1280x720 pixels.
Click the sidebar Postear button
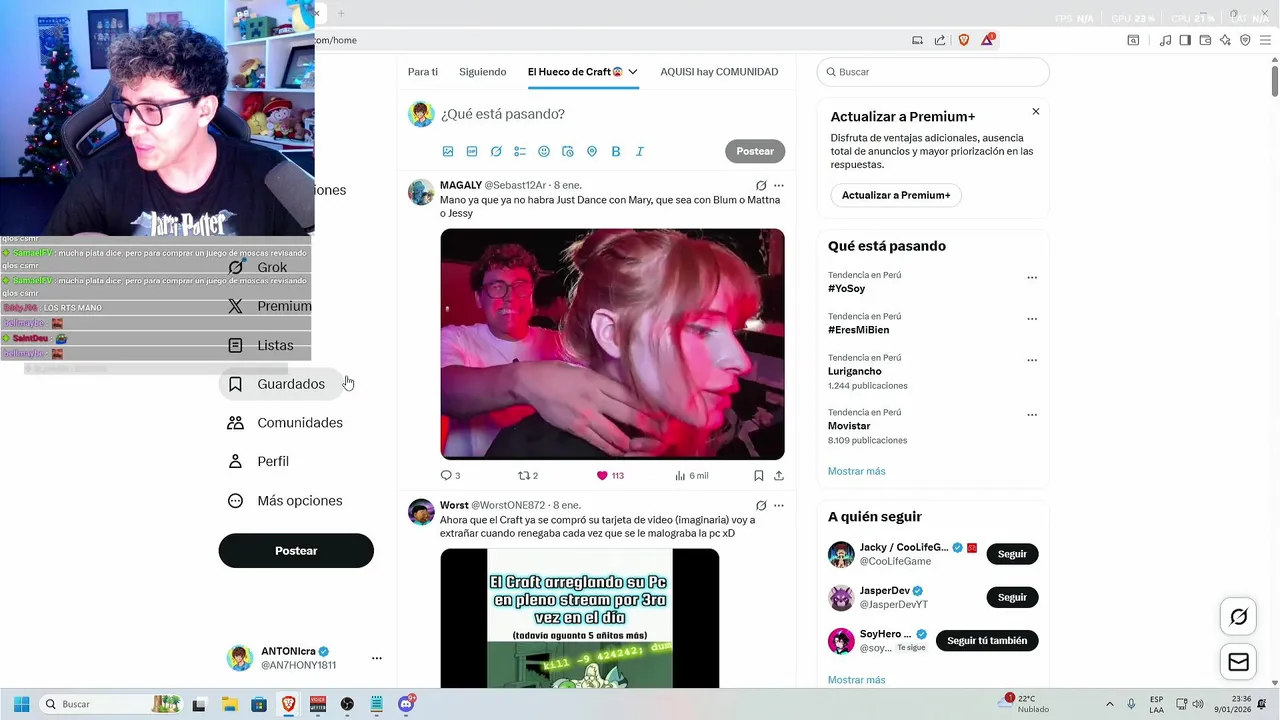click(x=296, y=551)
